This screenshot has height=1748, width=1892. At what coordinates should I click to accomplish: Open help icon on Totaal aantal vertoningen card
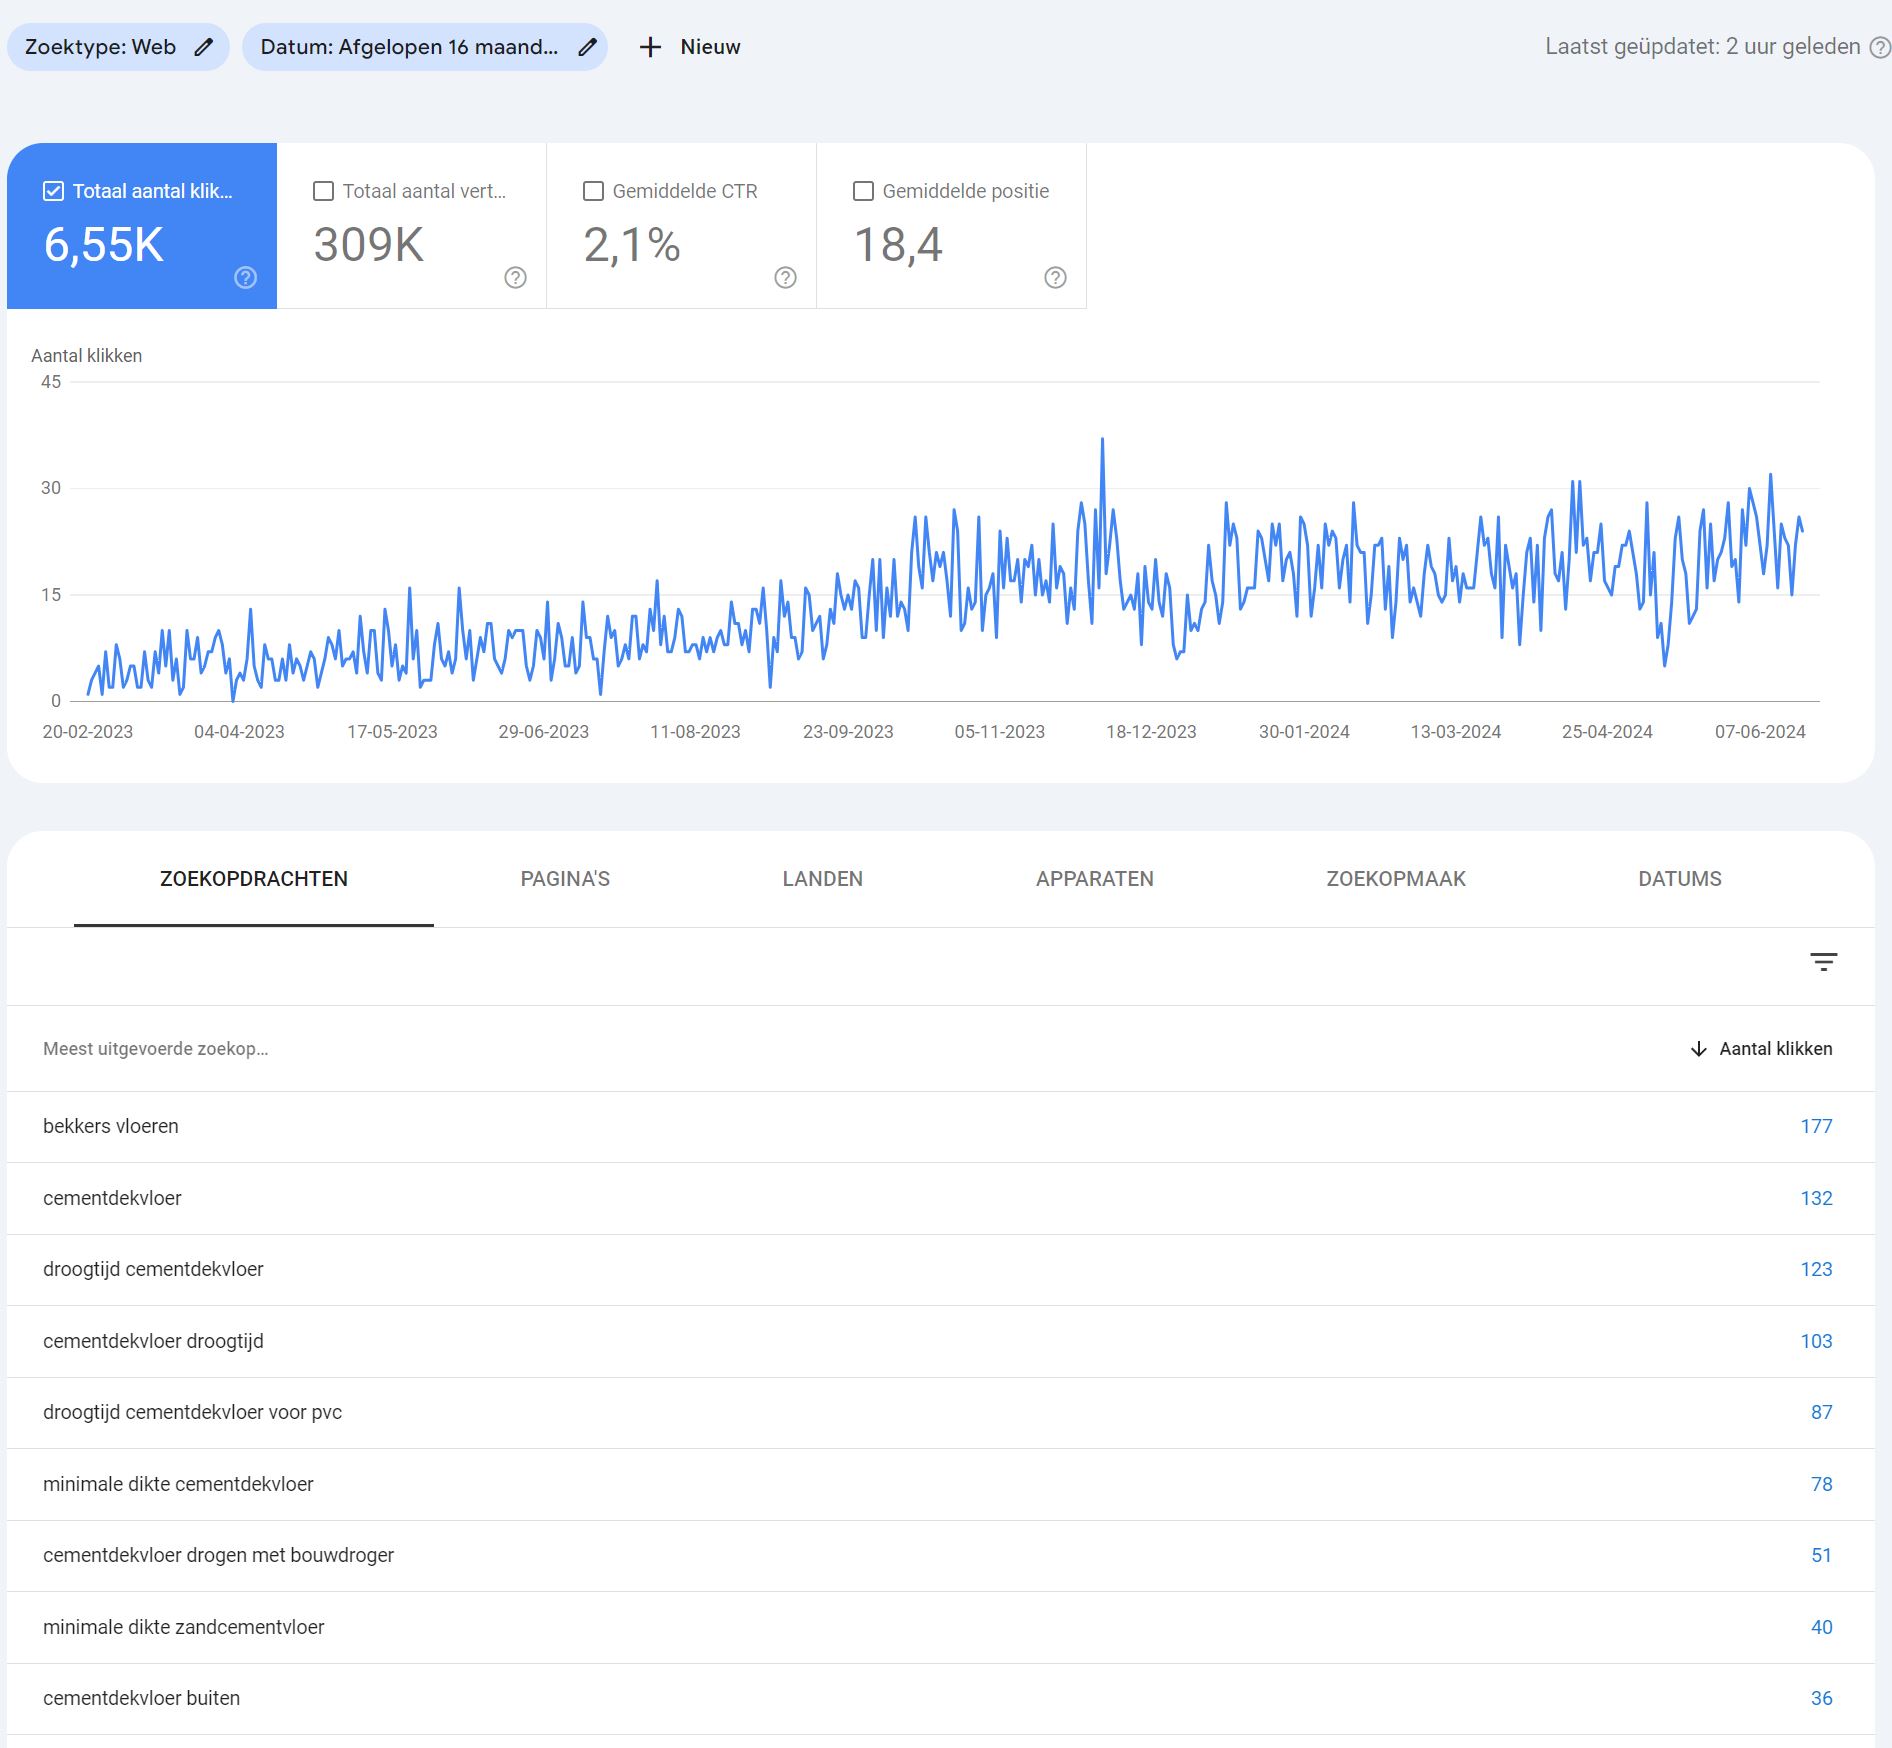click(x=515, y=278)
